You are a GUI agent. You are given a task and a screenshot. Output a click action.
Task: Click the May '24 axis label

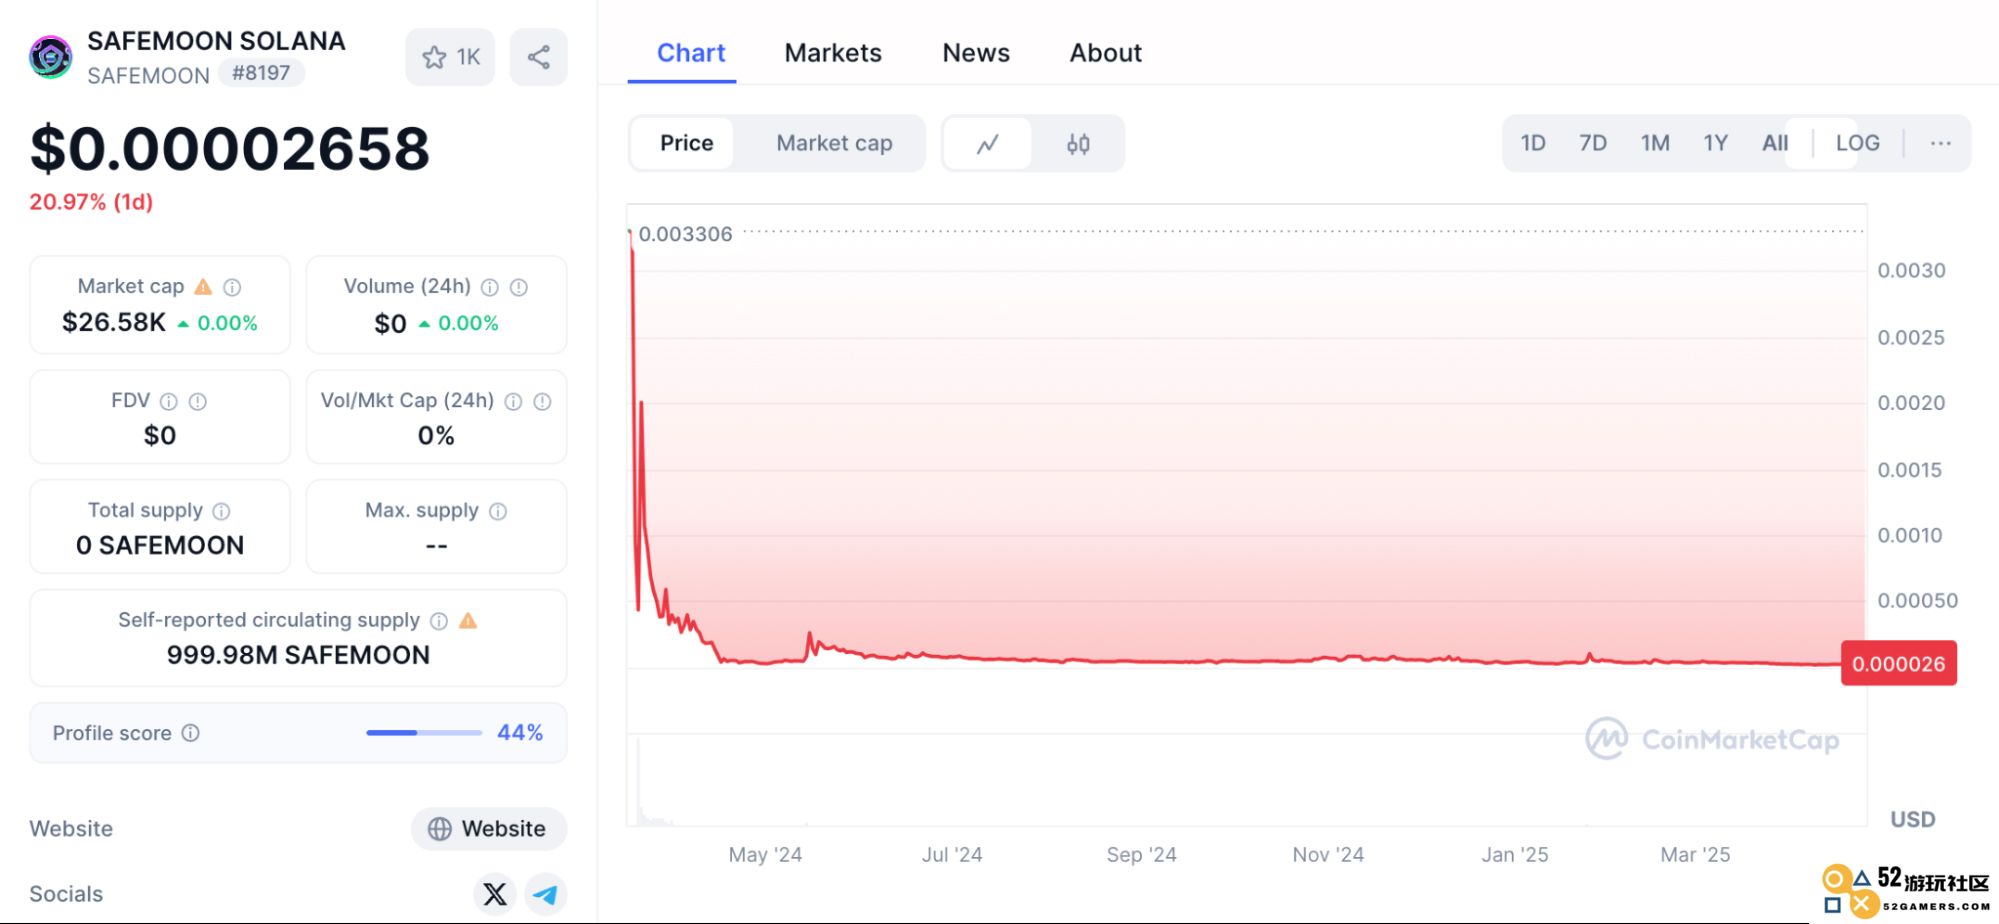coord(765,855)
